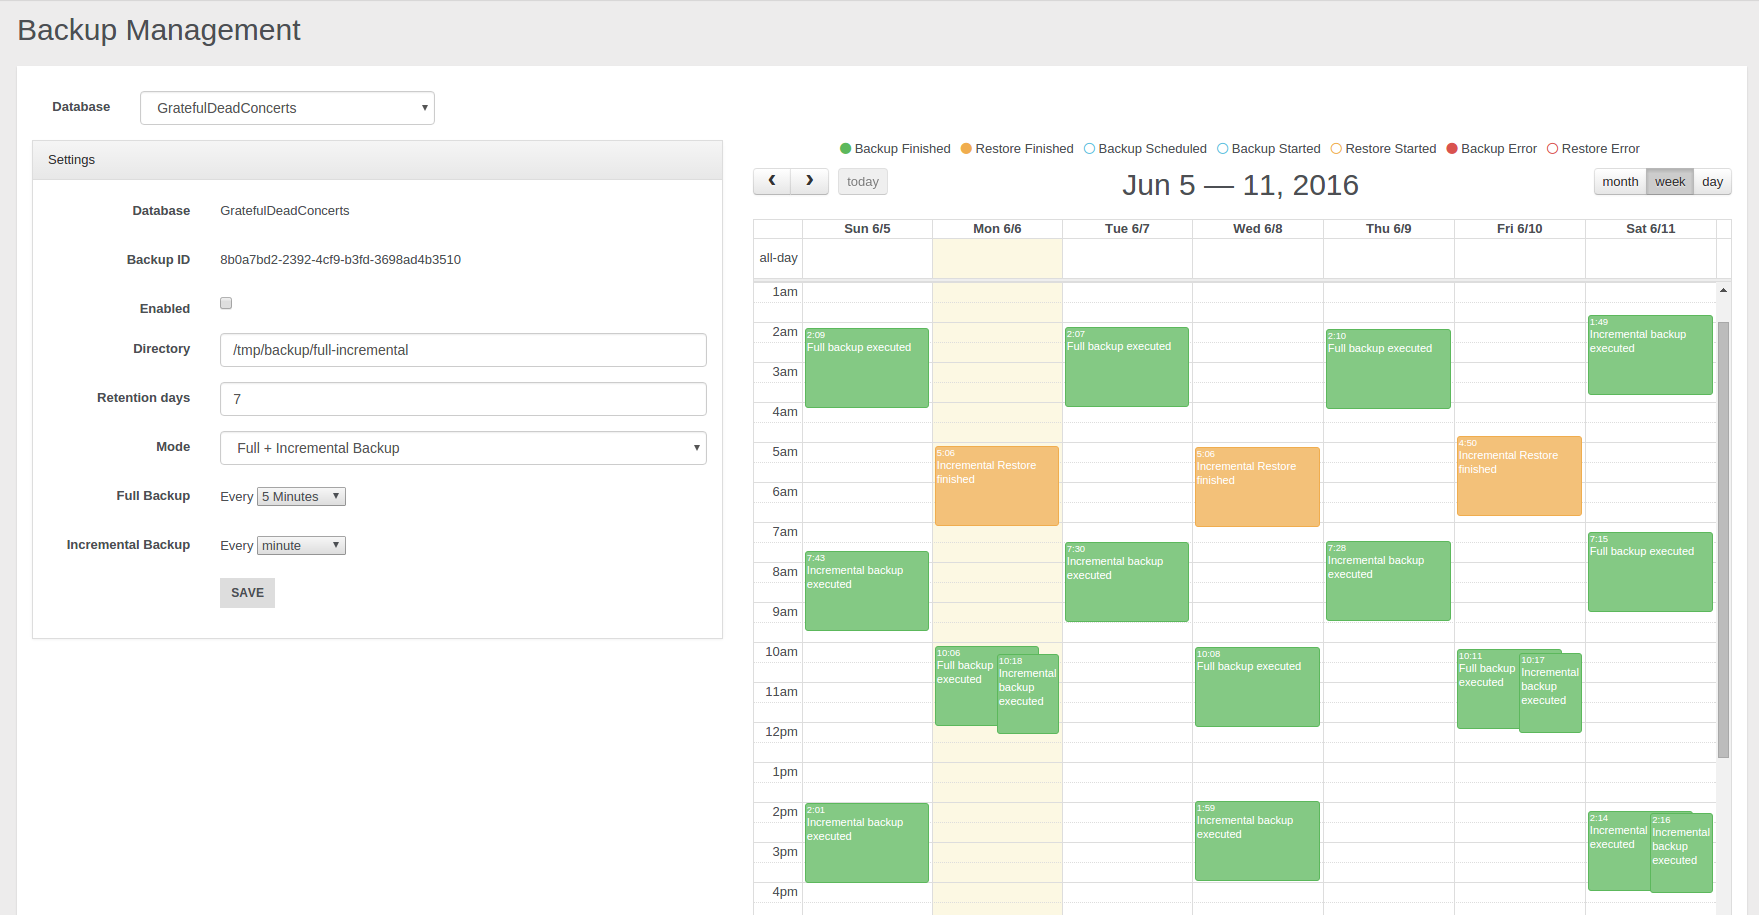Open the Incremental Backup interval dropdown
Viewport: 1759px width, 915px height.
pyautogui.click(x=301, y=546)
